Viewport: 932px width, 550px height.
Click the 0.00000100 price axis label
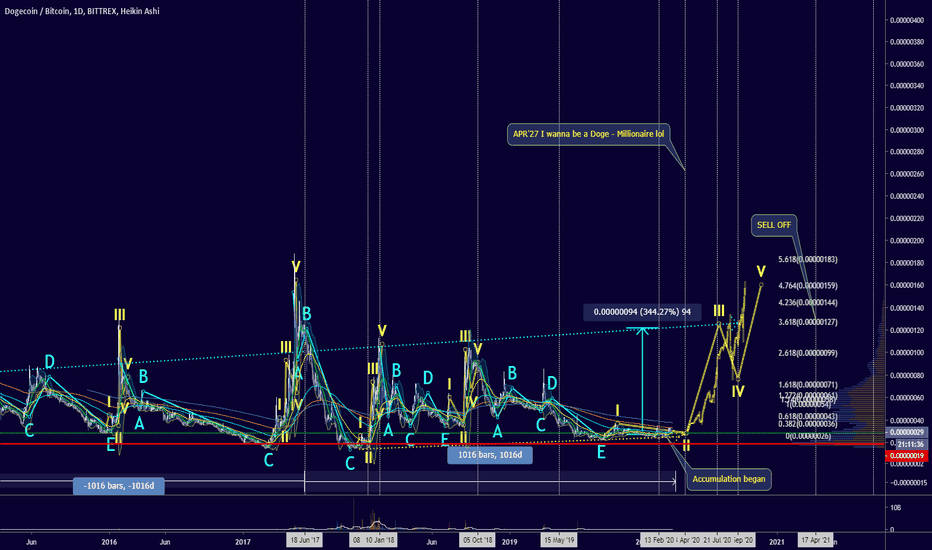click(906, 353)
